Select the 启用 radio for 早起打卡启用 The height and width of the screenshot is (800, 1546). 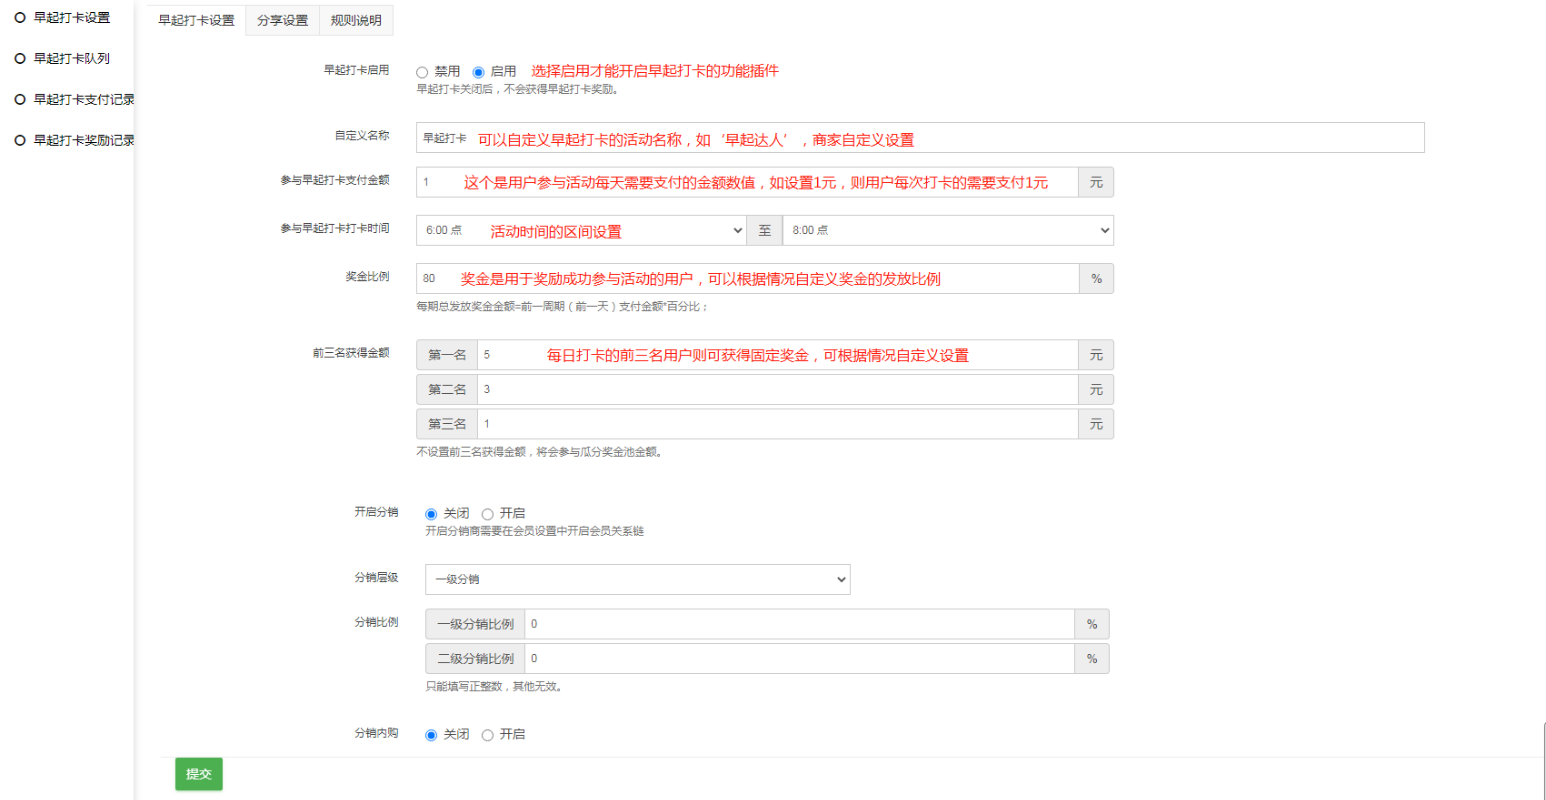pos(478,72)
